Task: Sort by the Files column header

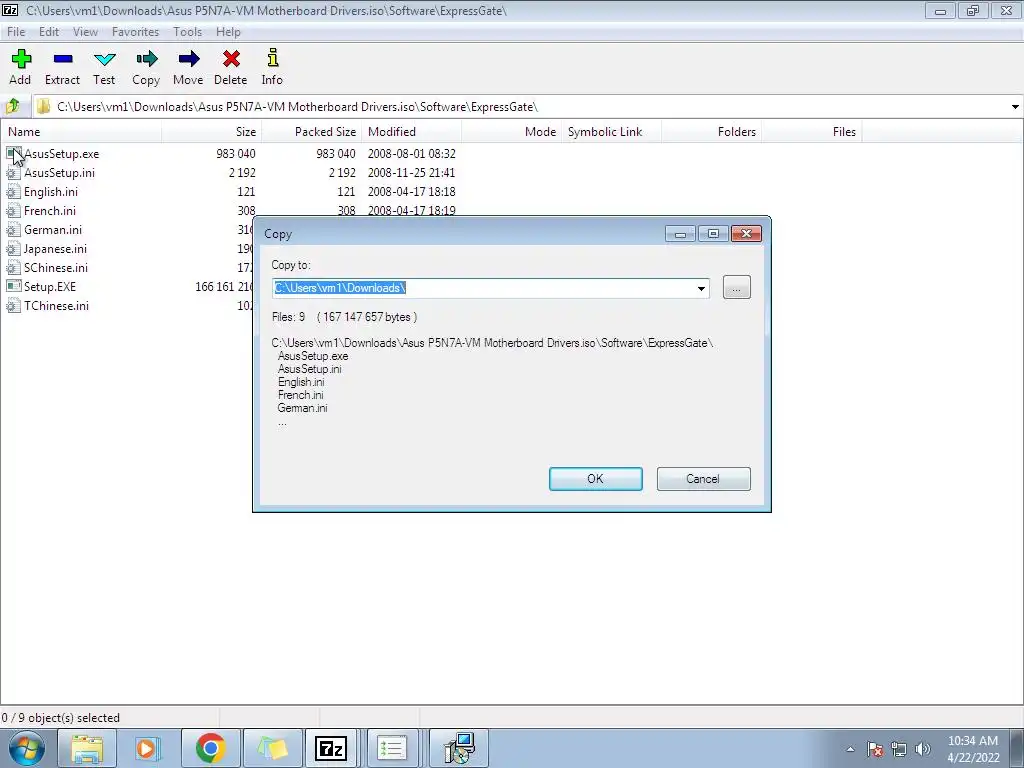Action: [812, 132]
